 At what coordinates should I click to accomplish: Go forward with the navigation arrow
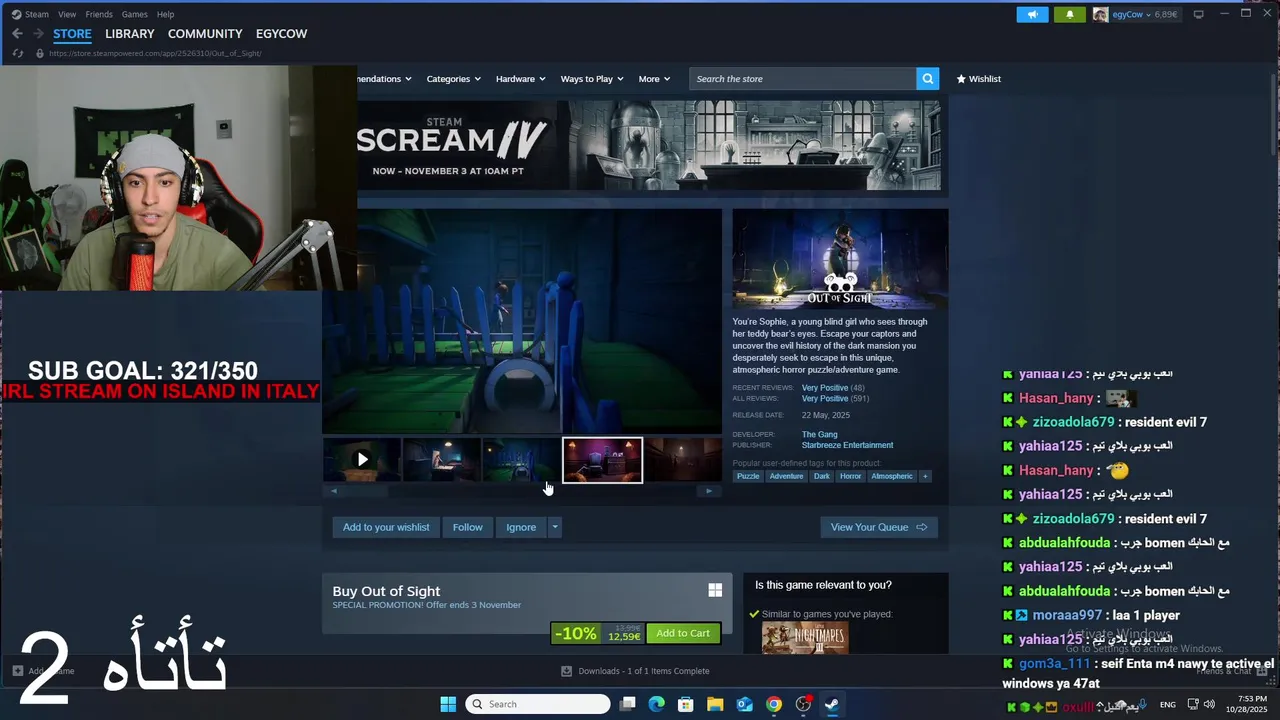(x=37, y=34)
